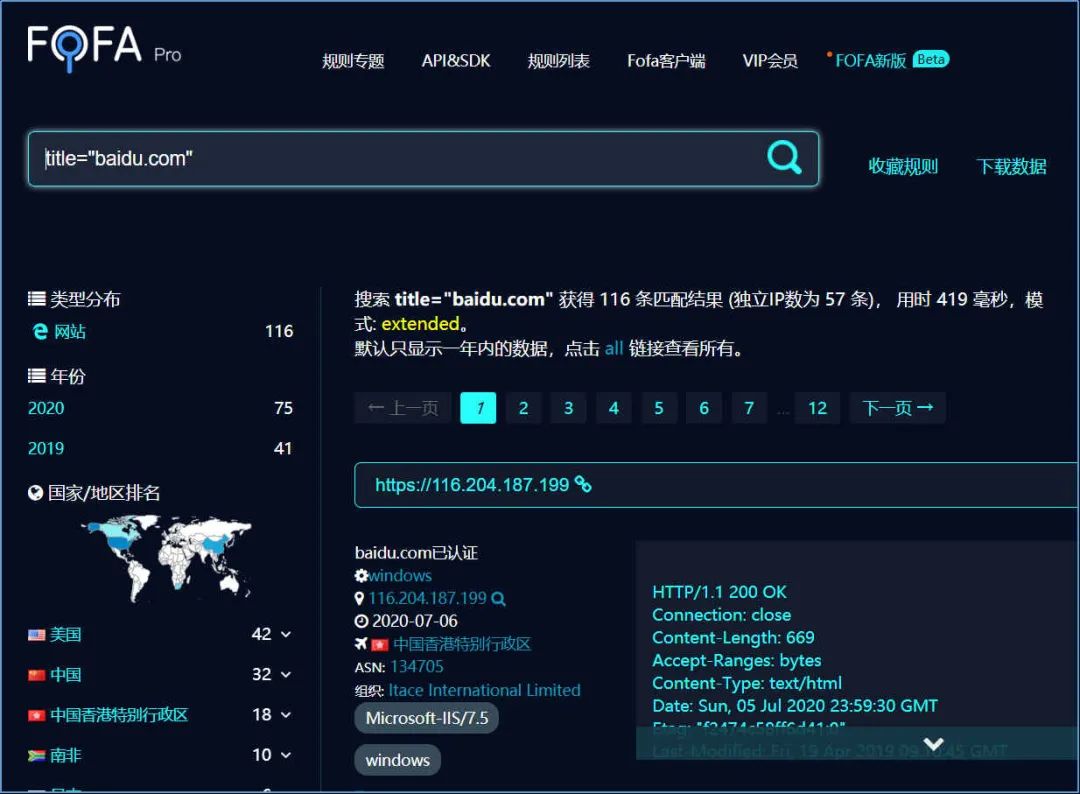Click the link icon next to https://116.204.187.199
The image size is (1080, 794).
coord(583,485)
